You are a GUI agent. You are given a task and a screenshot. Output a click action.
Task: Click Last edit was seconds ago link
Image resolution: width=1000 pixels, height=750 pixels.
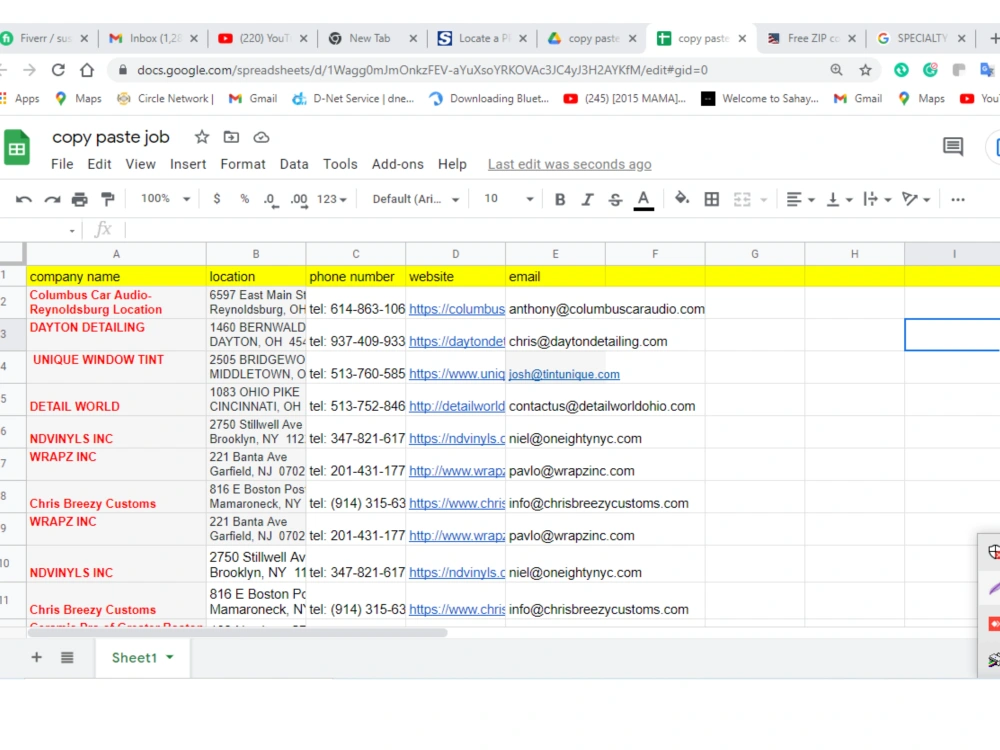[570, 165]
